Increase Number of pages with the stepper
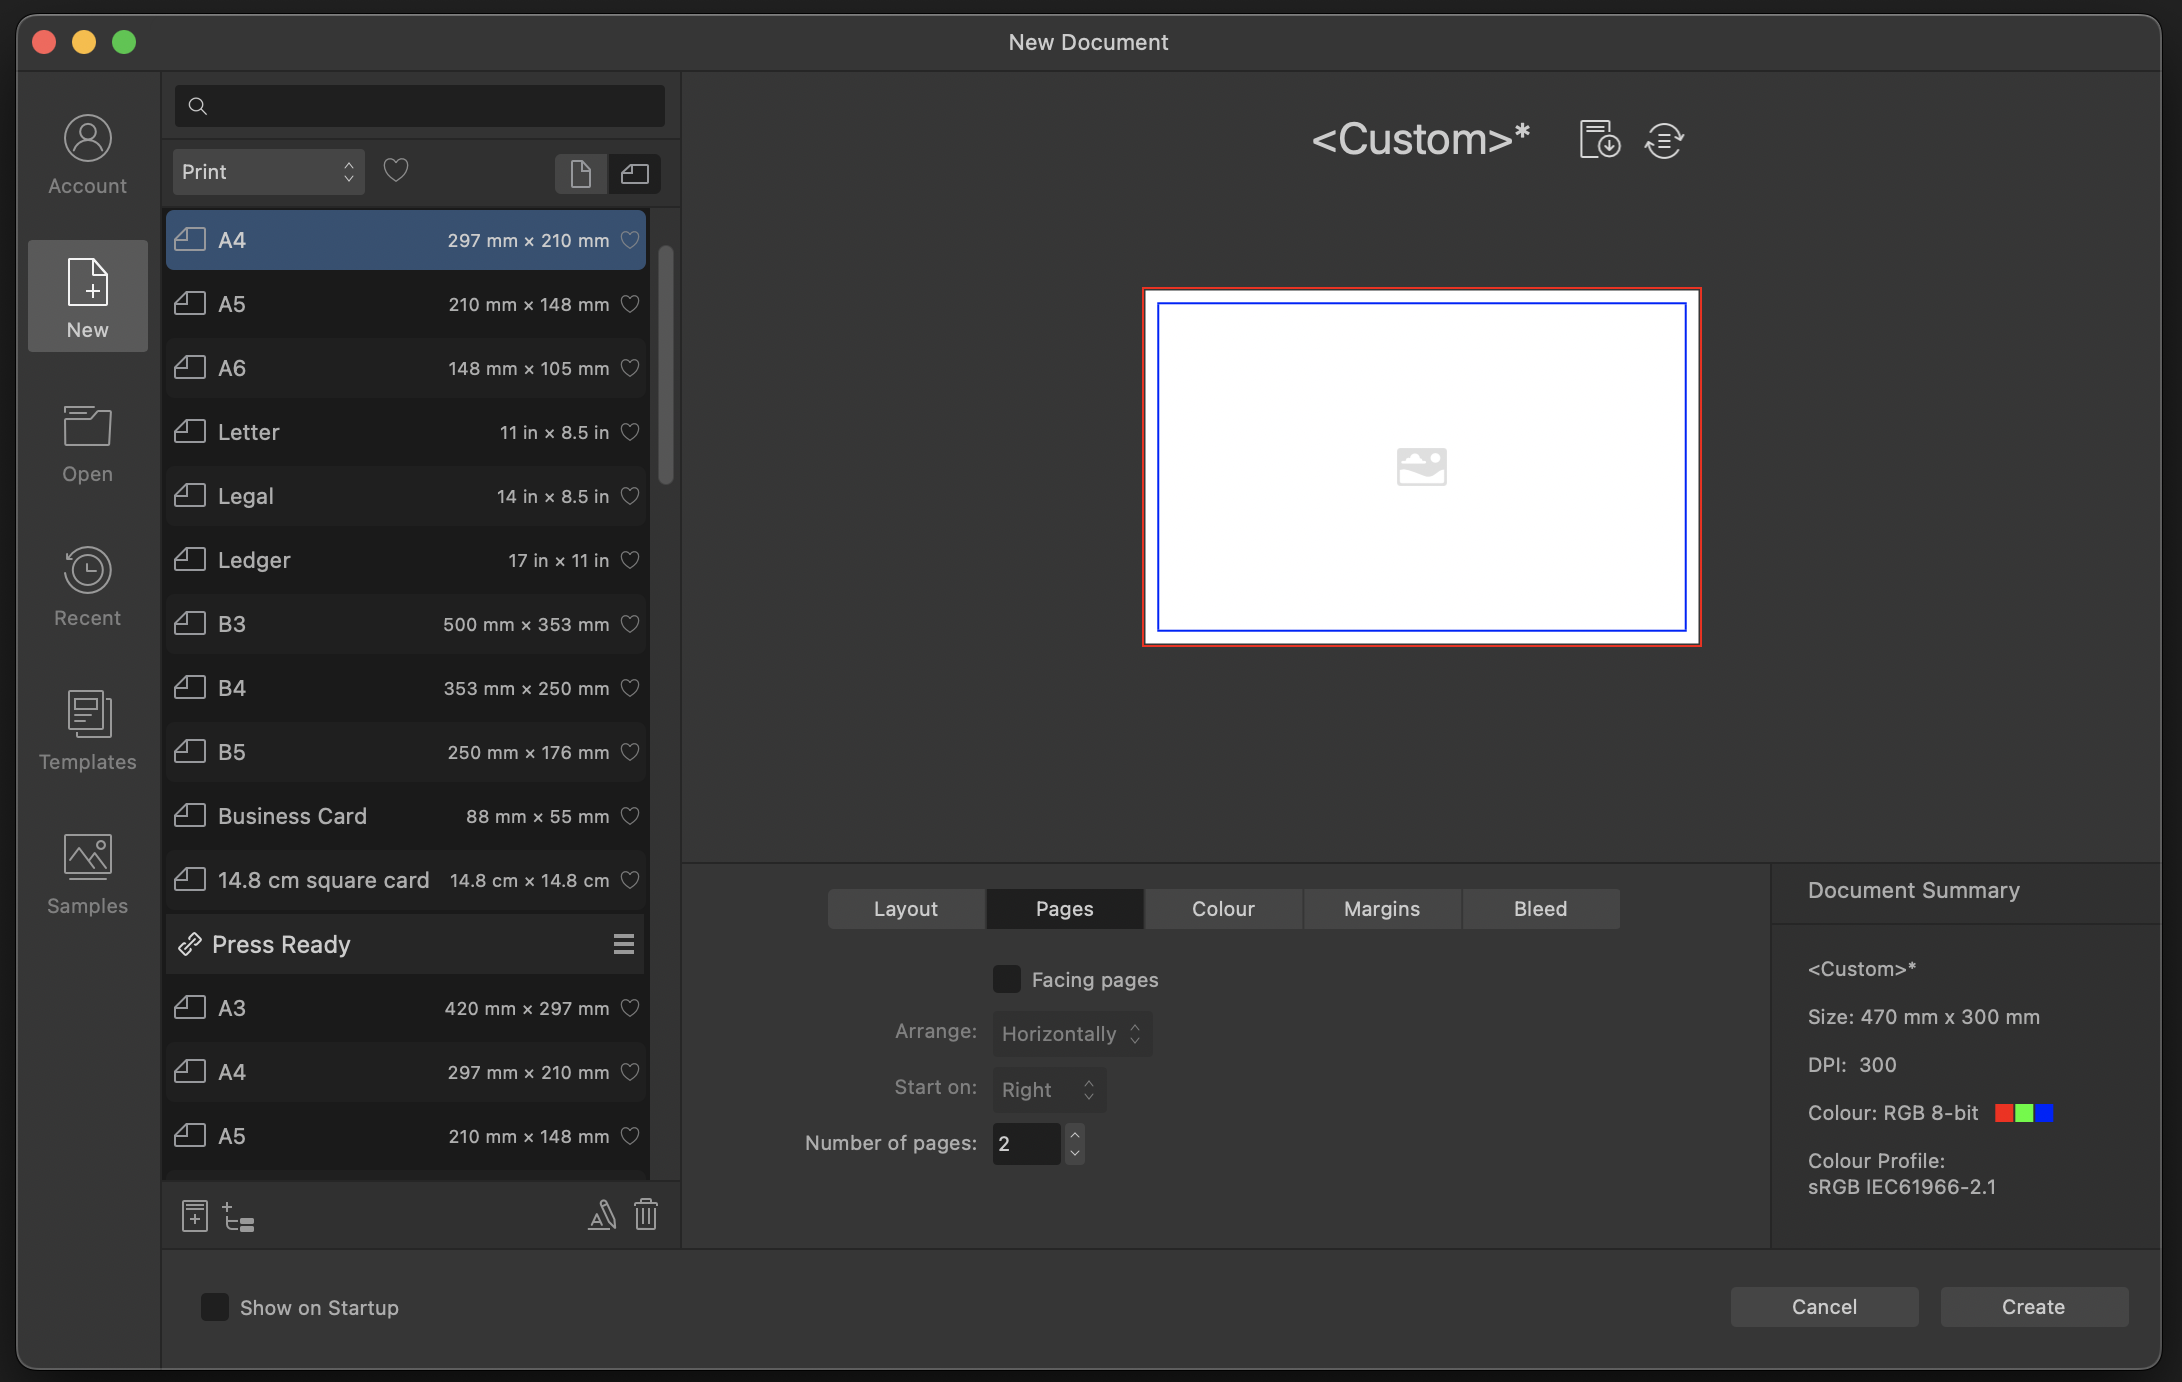 pos(1074,1135)
